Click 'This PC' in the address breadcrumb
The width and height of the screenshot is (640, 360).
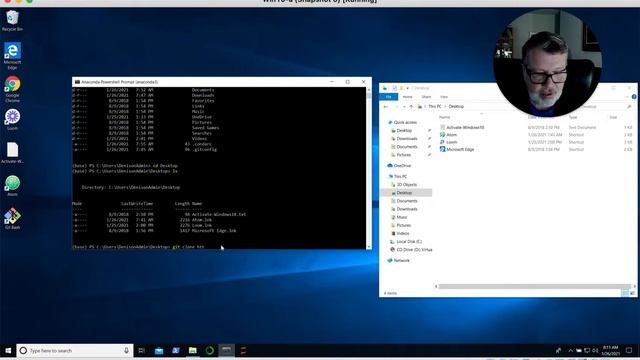click(x=435, y=107)
